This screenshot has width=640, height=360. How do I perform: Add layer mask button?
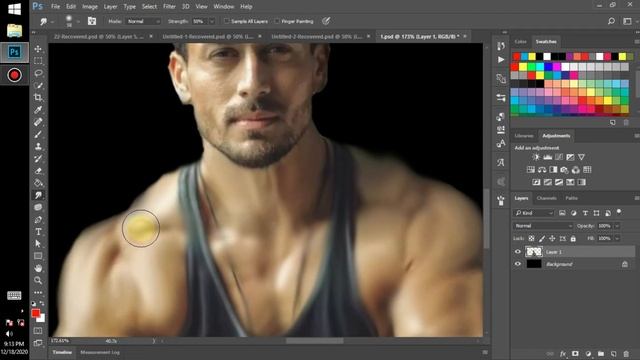575,354
